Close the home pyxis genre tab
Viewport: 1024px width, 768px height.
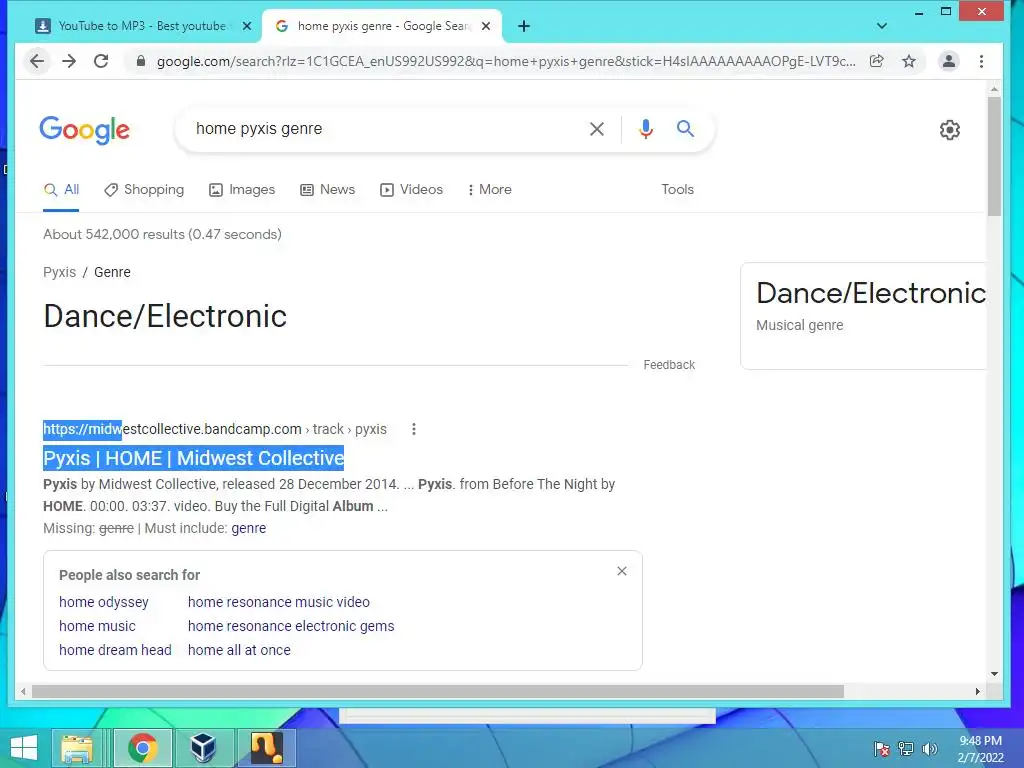tap(486, 26)
